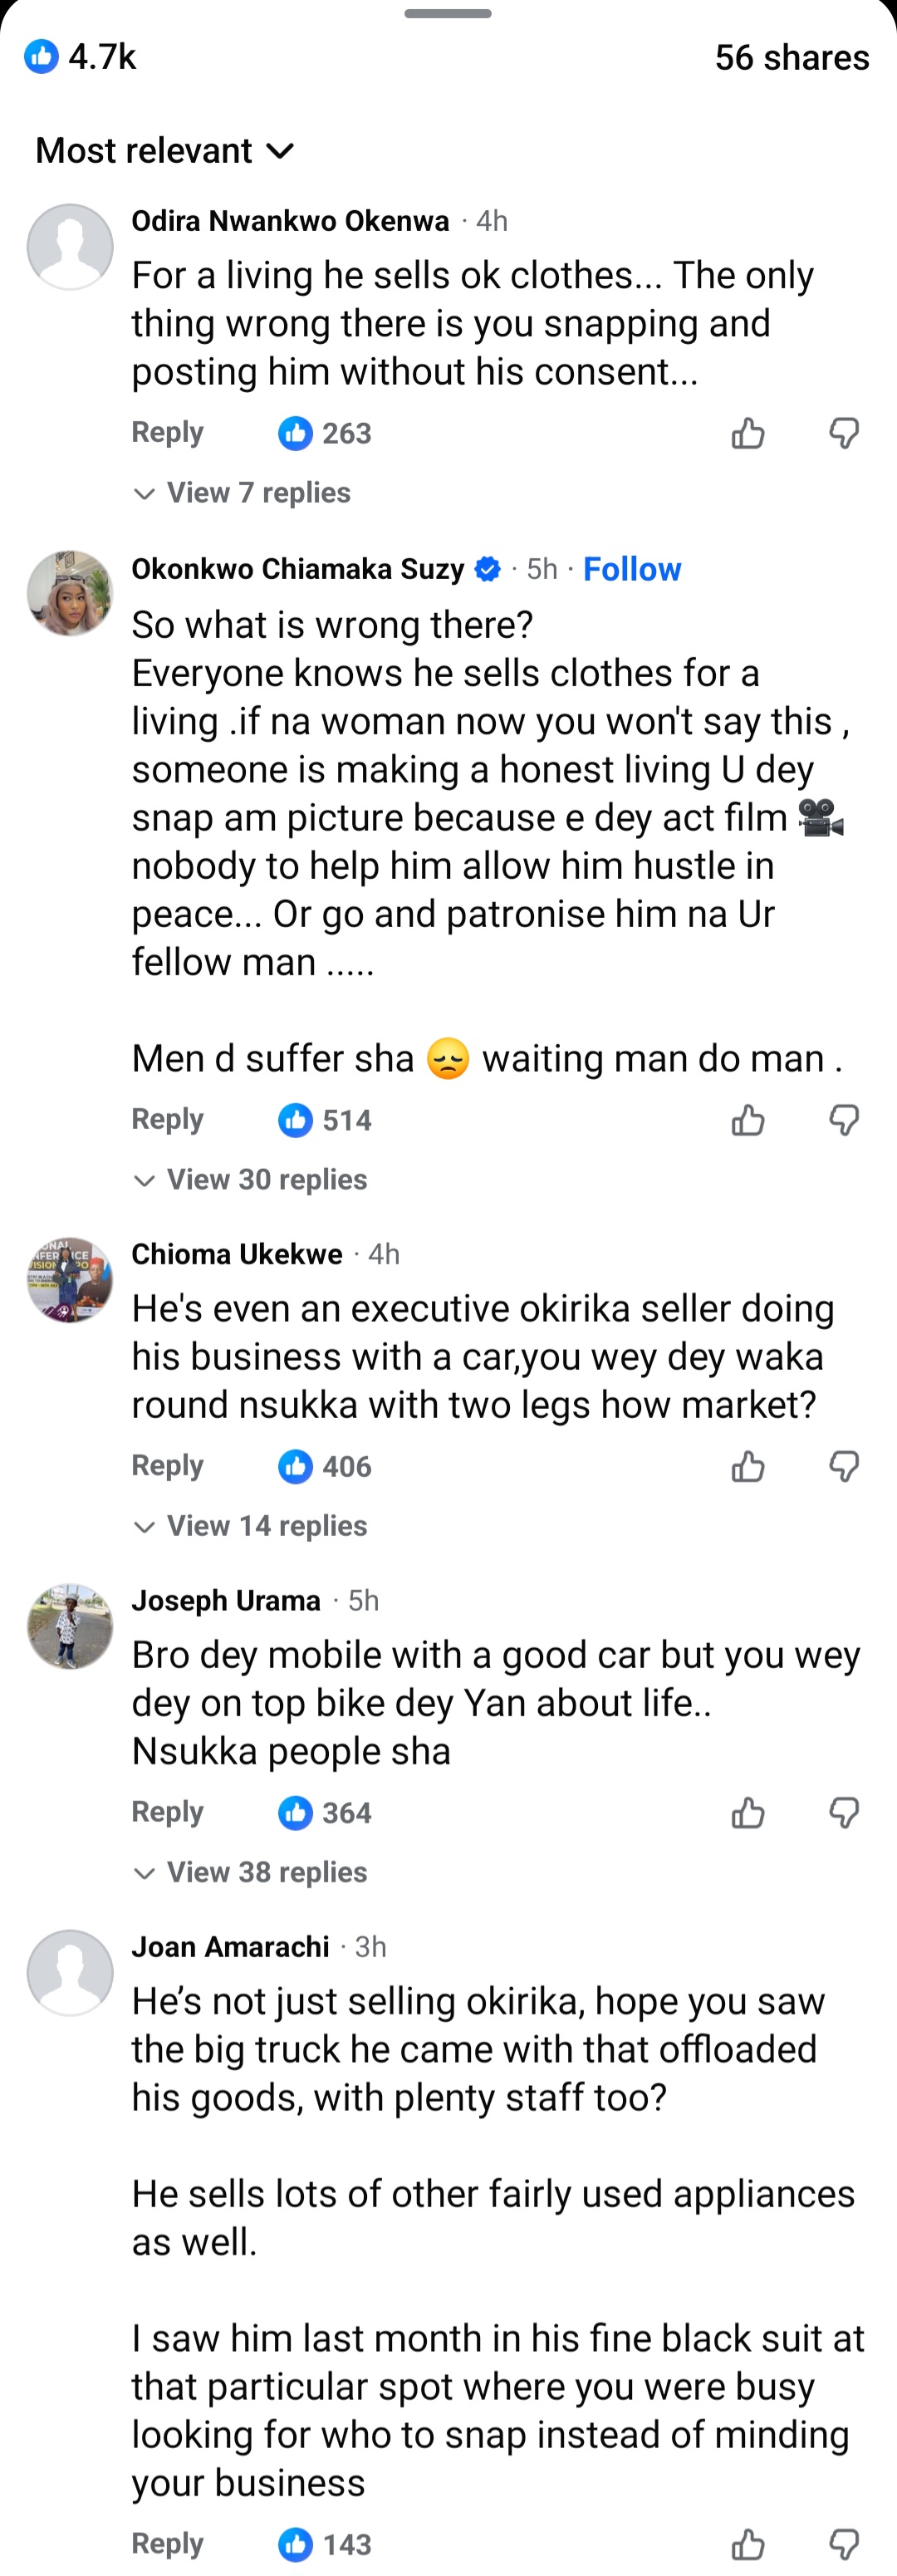Image resolution: width=897 pixels, height=2576 pixels.
Task: Click the thumbs up icon on Odira's comment
Action: [747, 433]
